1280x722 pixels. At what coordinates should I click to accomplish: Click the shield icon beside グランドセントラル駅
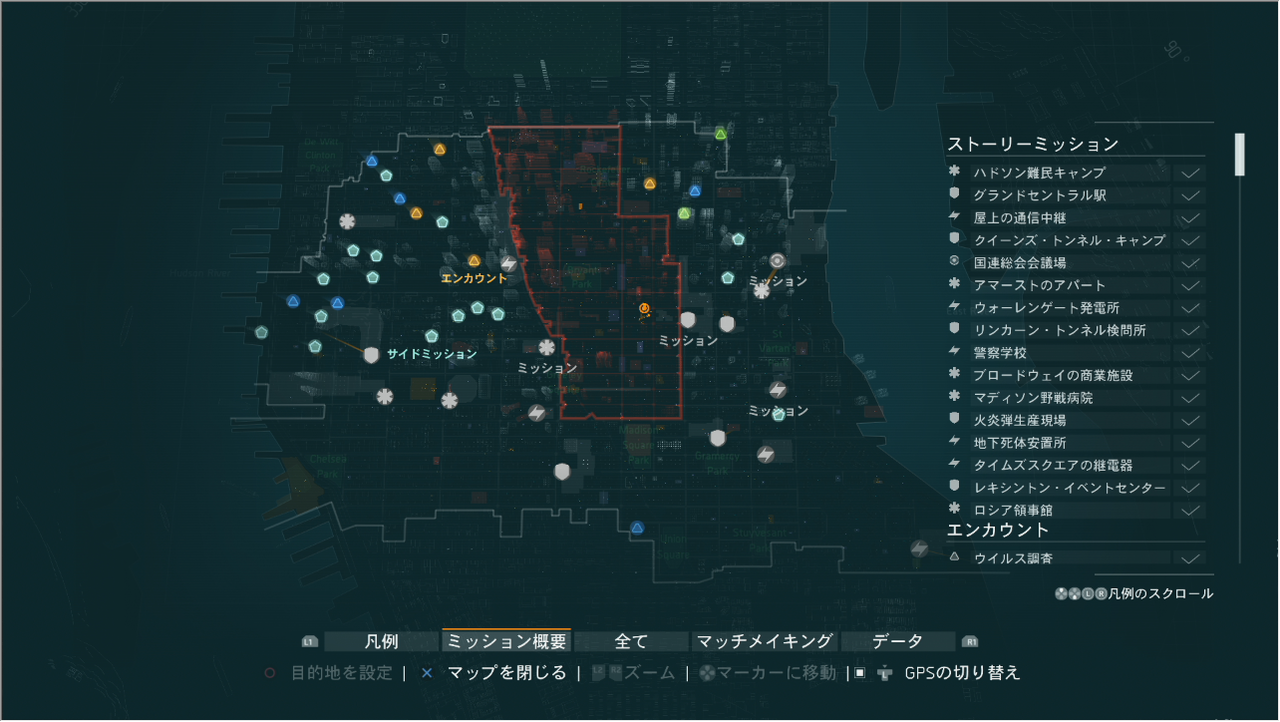pyautogui.click(x=954, y=194)
